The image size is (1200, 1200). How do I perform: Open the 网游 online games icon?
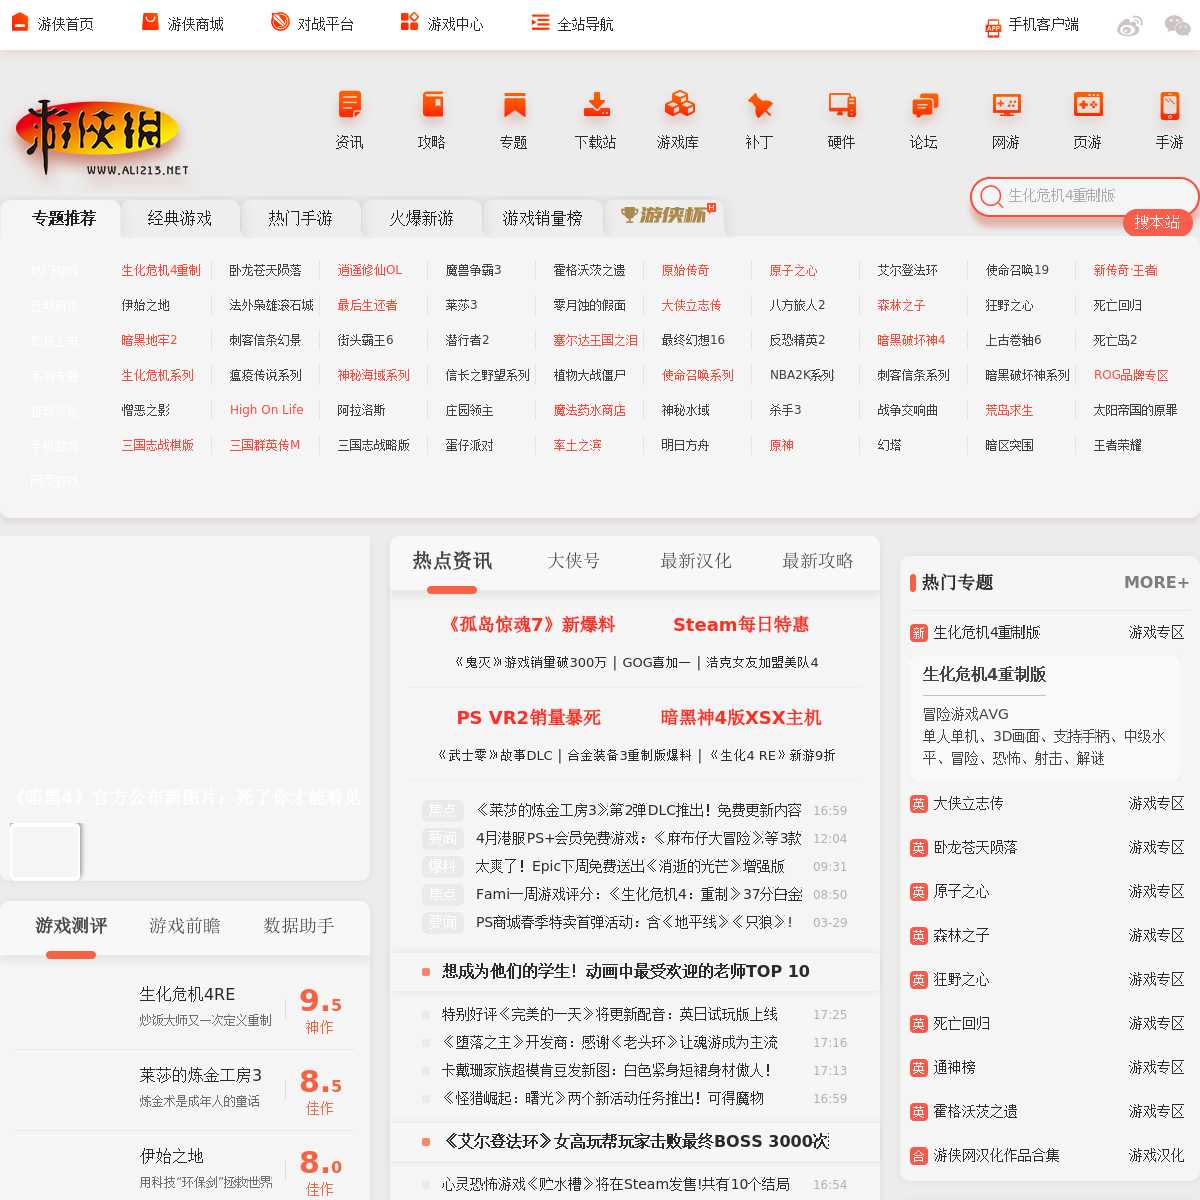tap(1006, 105)
